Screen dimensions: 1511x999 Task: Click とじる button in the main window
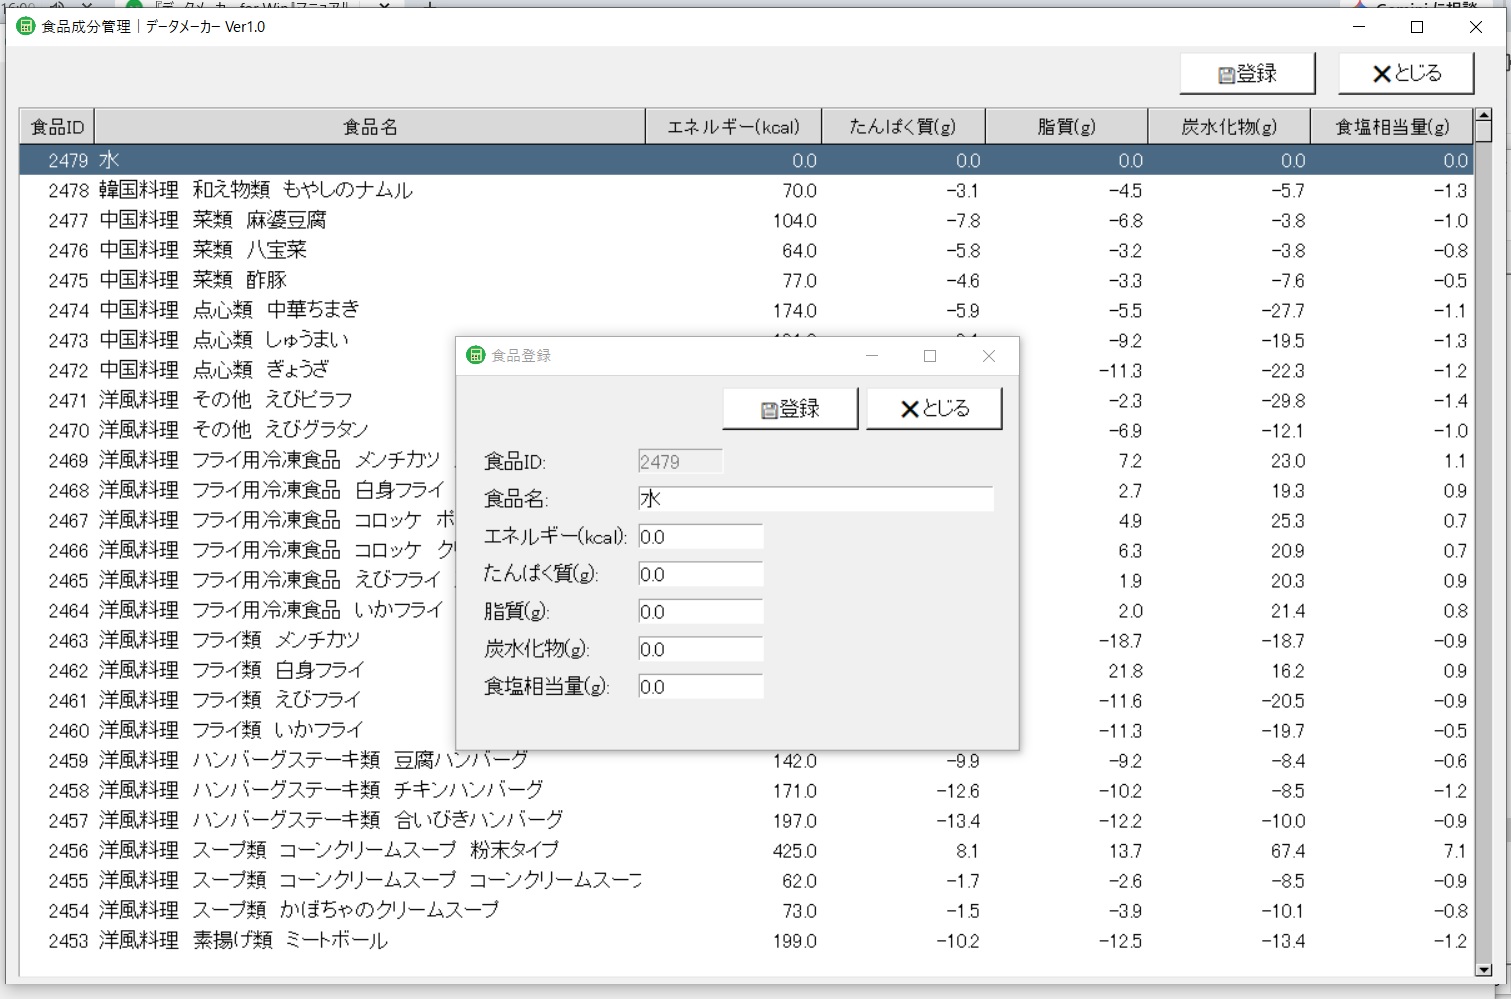point(1406,74)
